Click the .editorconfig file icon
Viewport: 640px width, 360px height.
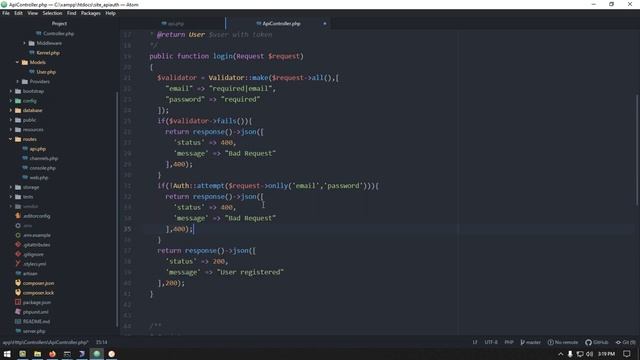pos(18,216)
